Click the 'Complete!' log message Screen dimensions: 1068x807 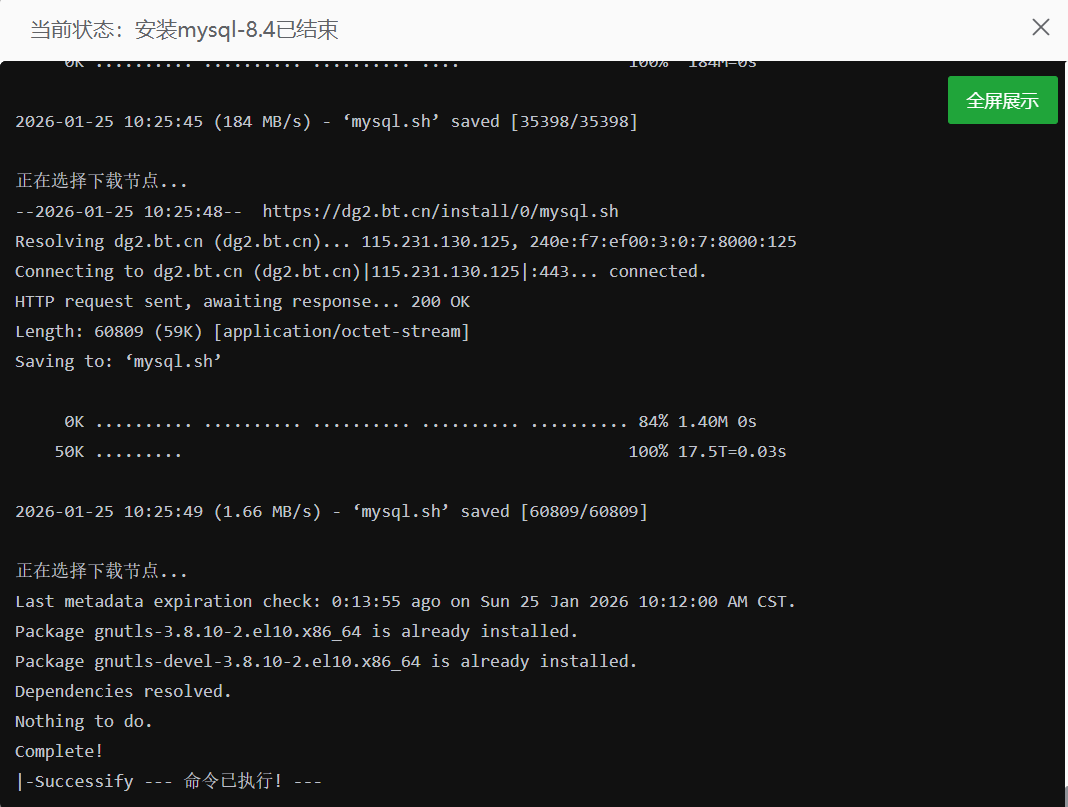pos(58,751)
